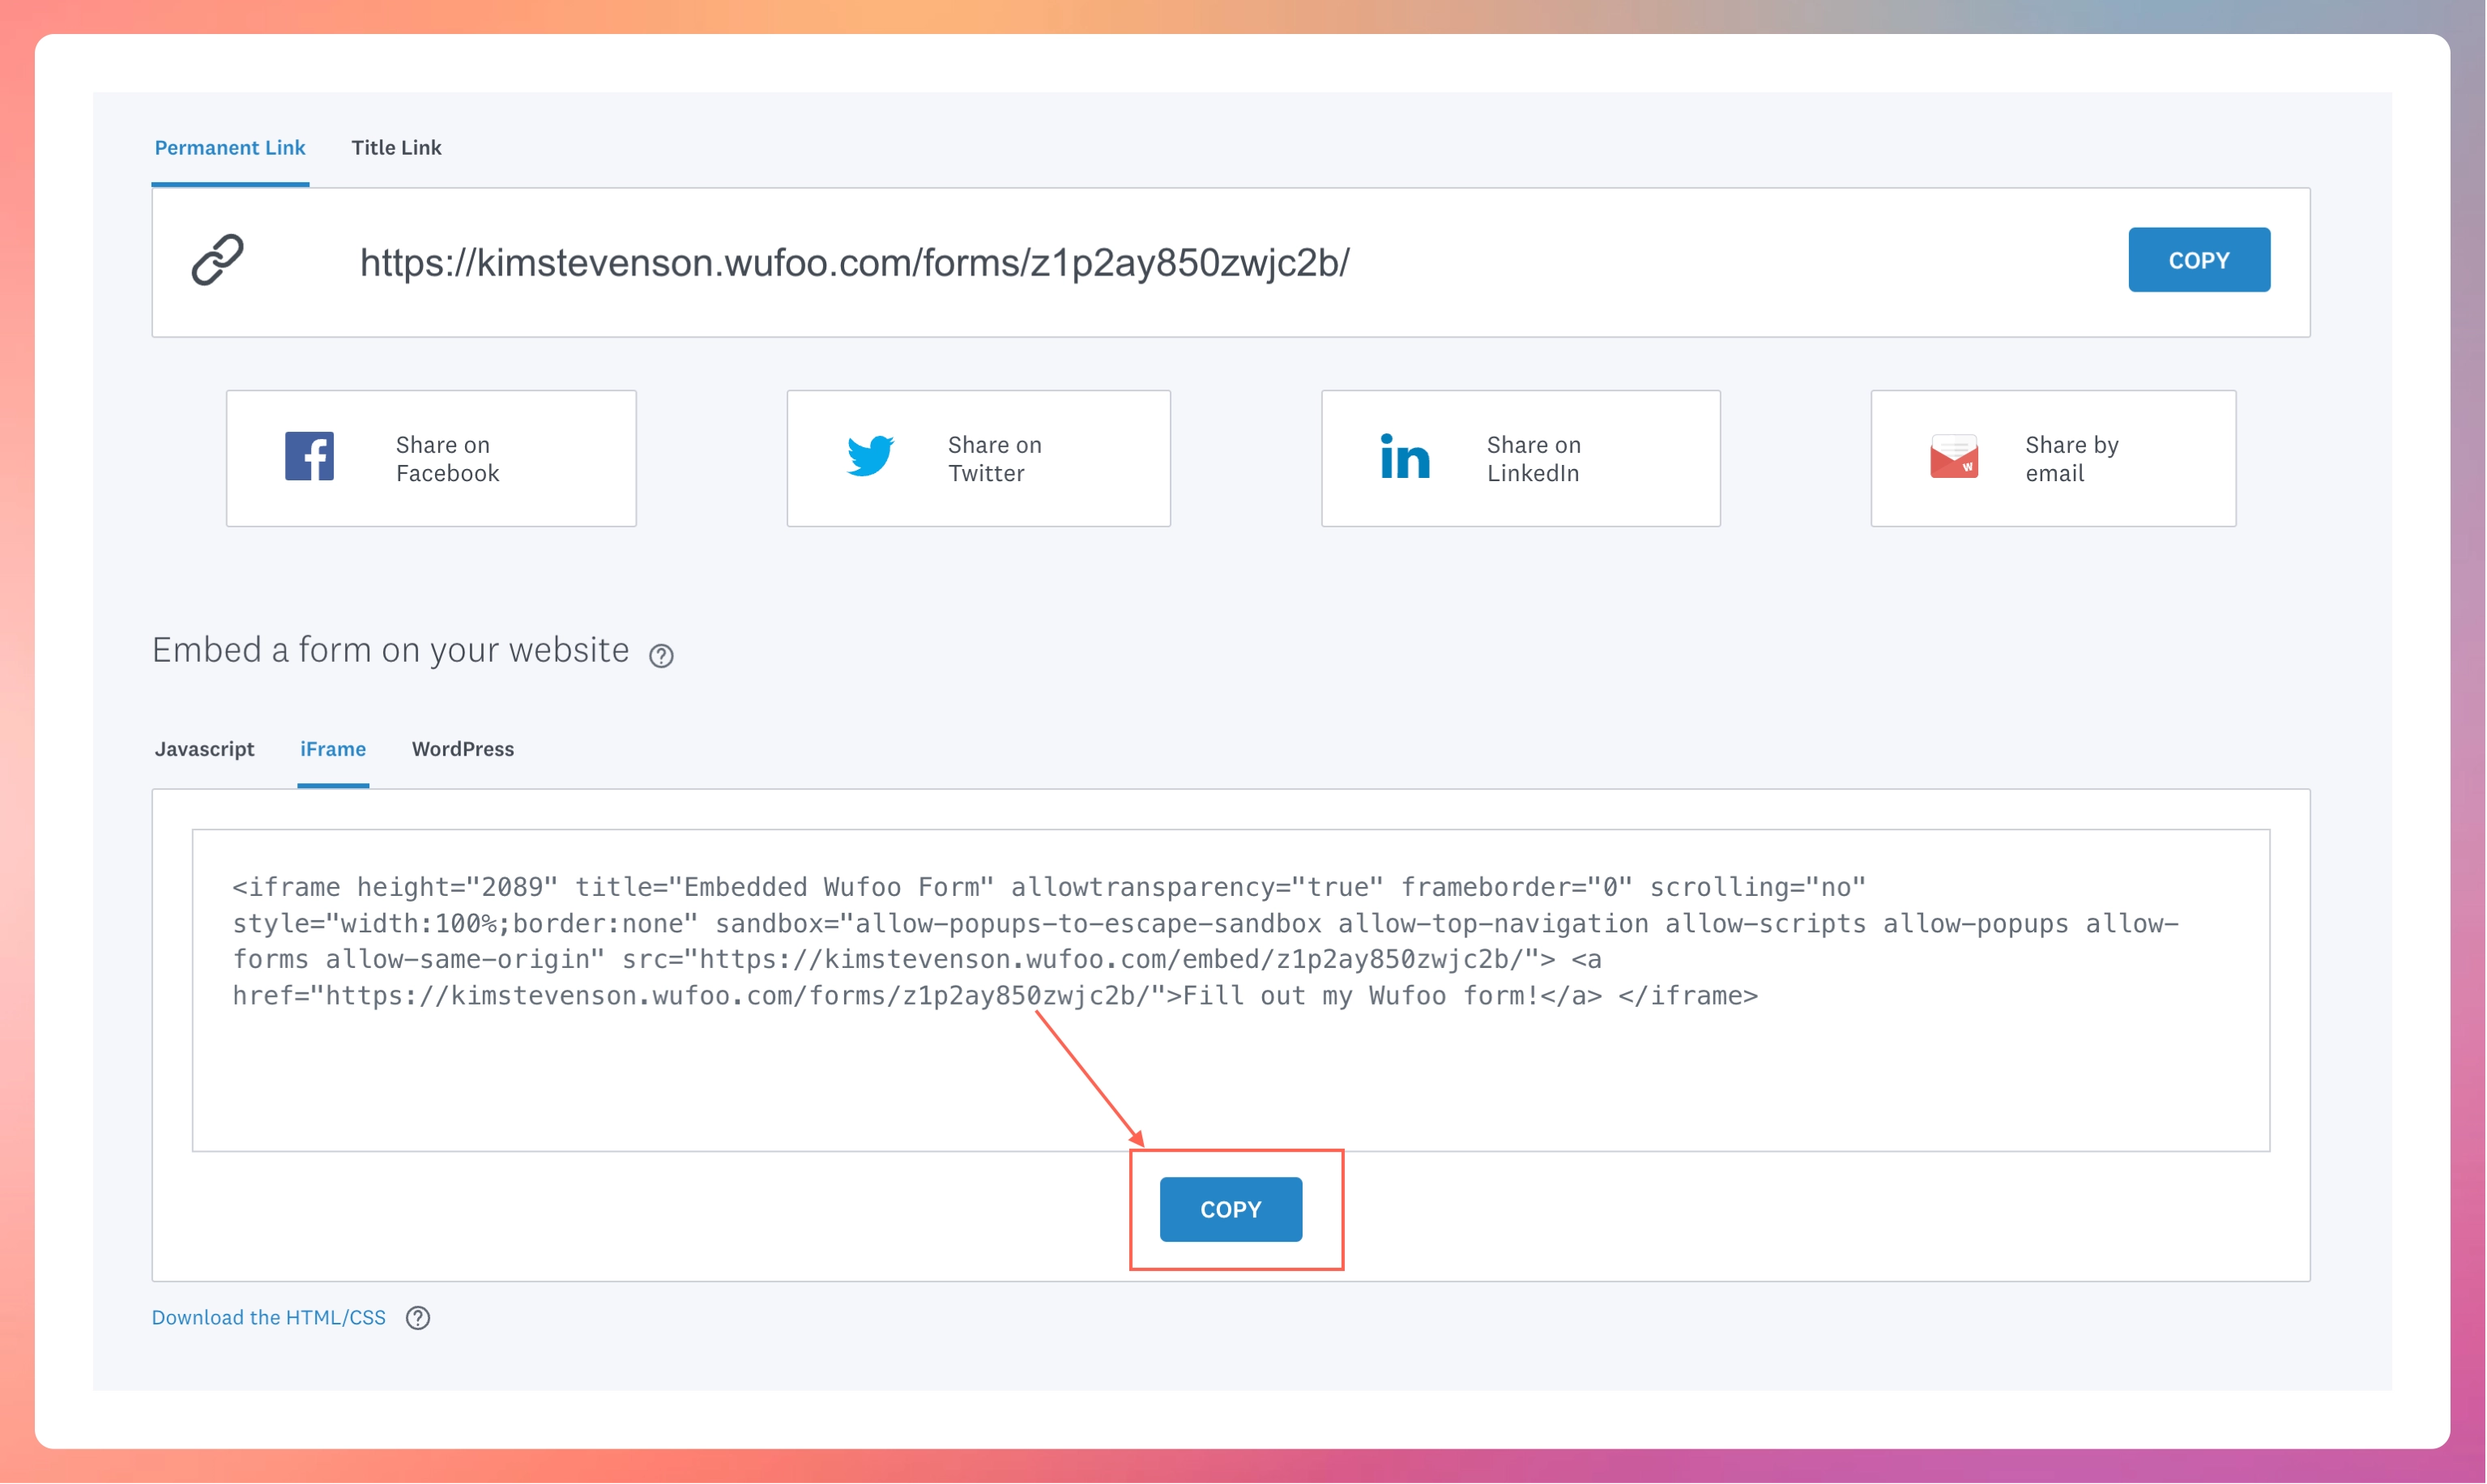Click the chain link icon beside the URL
The image size is (2487, 1484).
coord(217,260)
